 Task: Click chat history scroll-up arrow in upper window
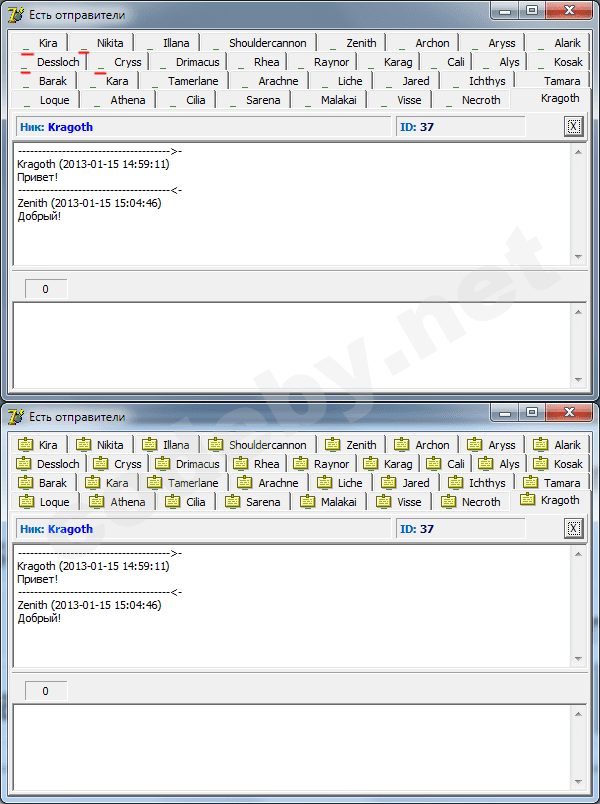click(578, 152)
